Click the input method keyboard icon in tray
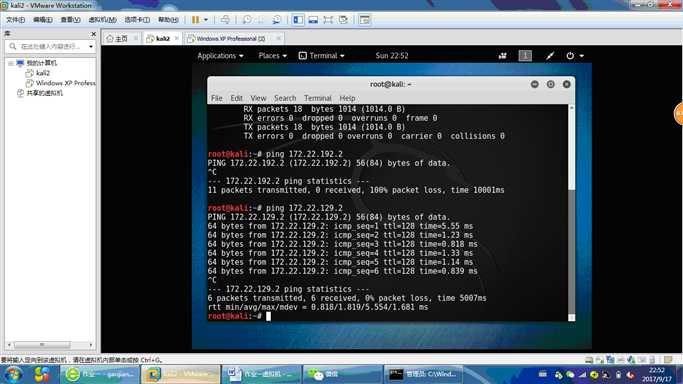683x384 pixels. [542, 374]
